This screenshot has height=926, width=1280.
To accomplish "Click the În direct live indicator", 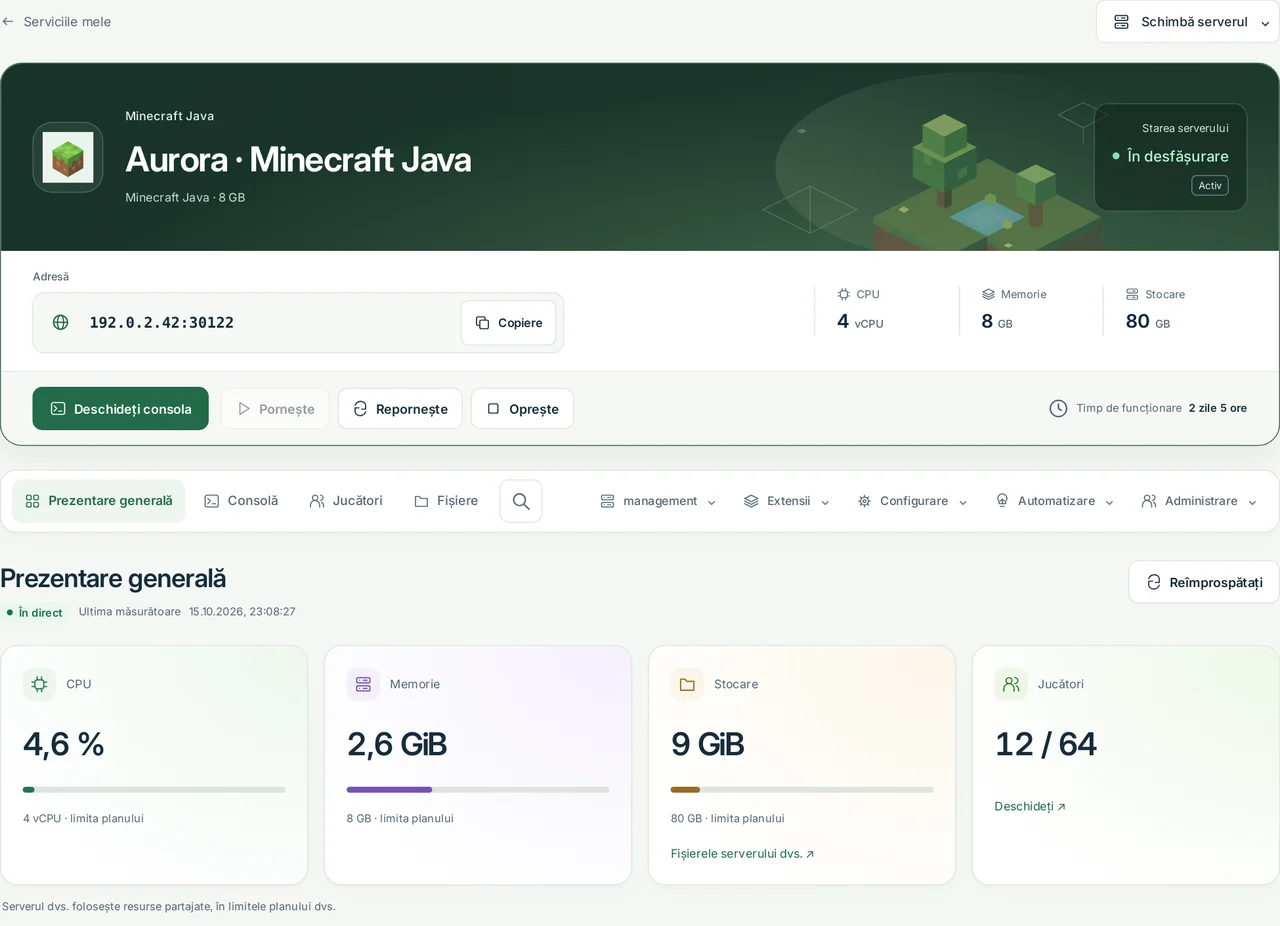I will [35, 612].
